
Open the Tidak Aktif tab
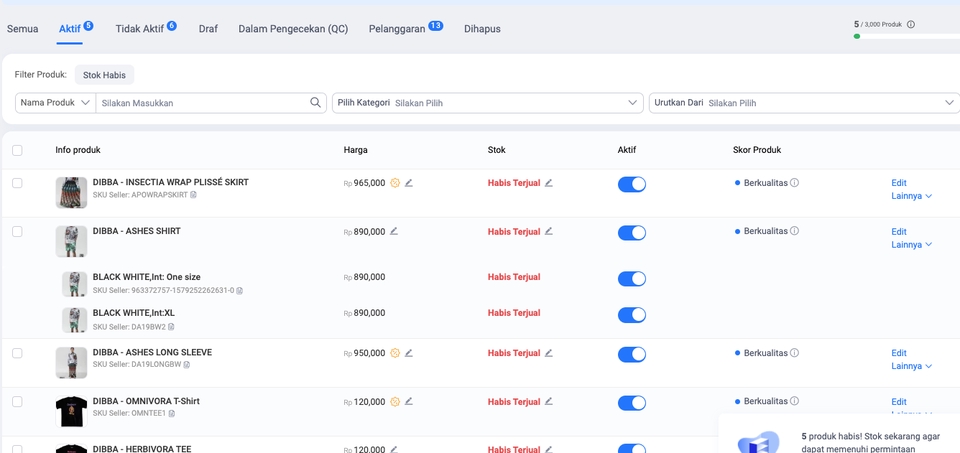click(x=140, y=29)
